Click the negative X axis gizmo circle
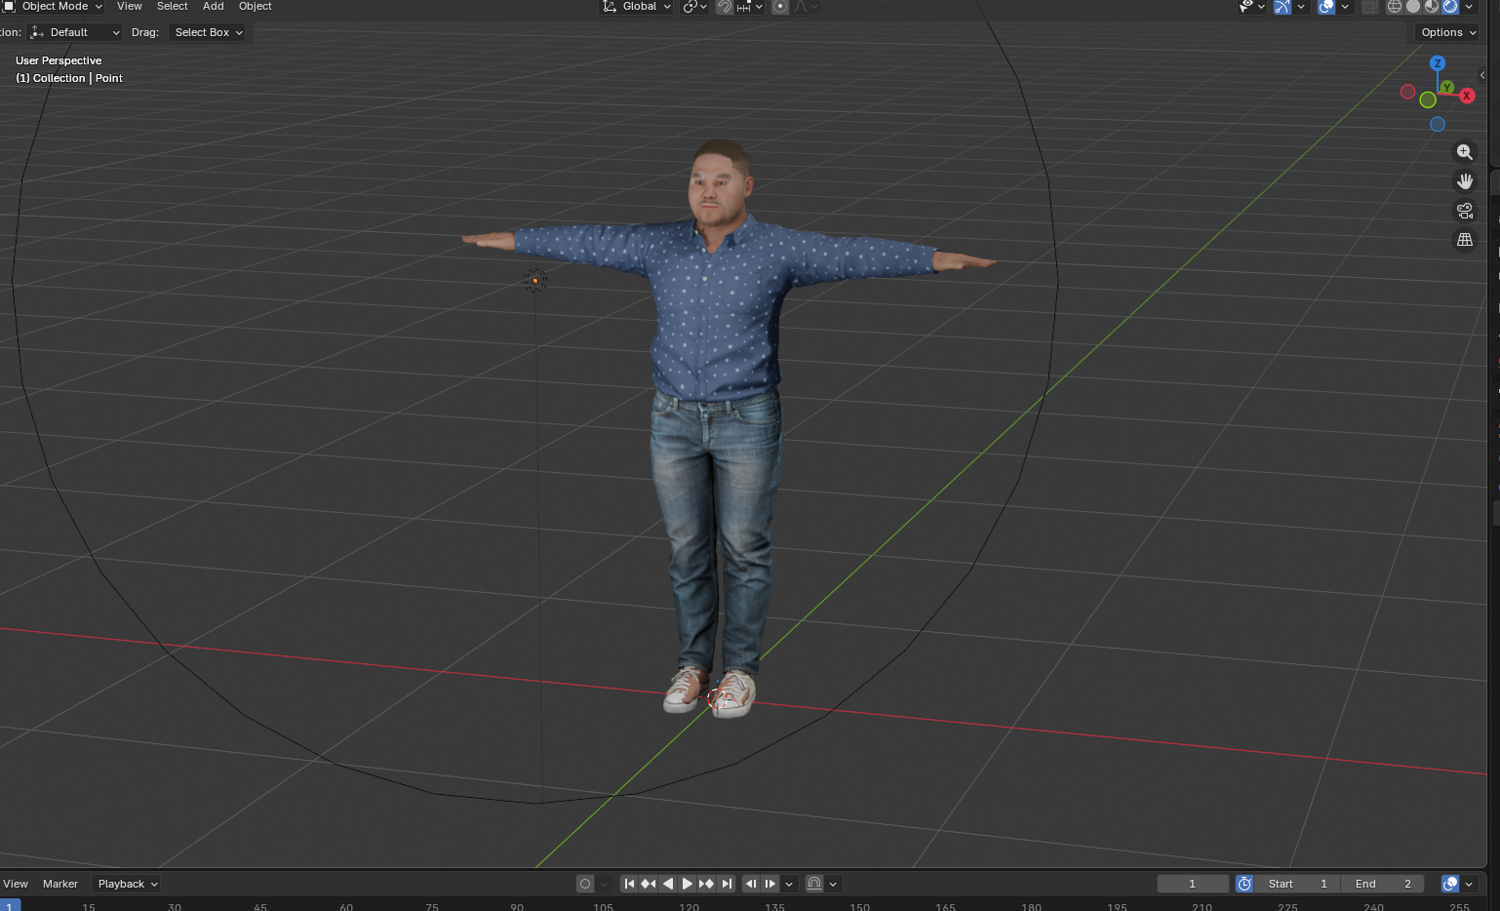Image resolution: width=1500 pixels, height=911 pixels. click(x=1407, y=92)
